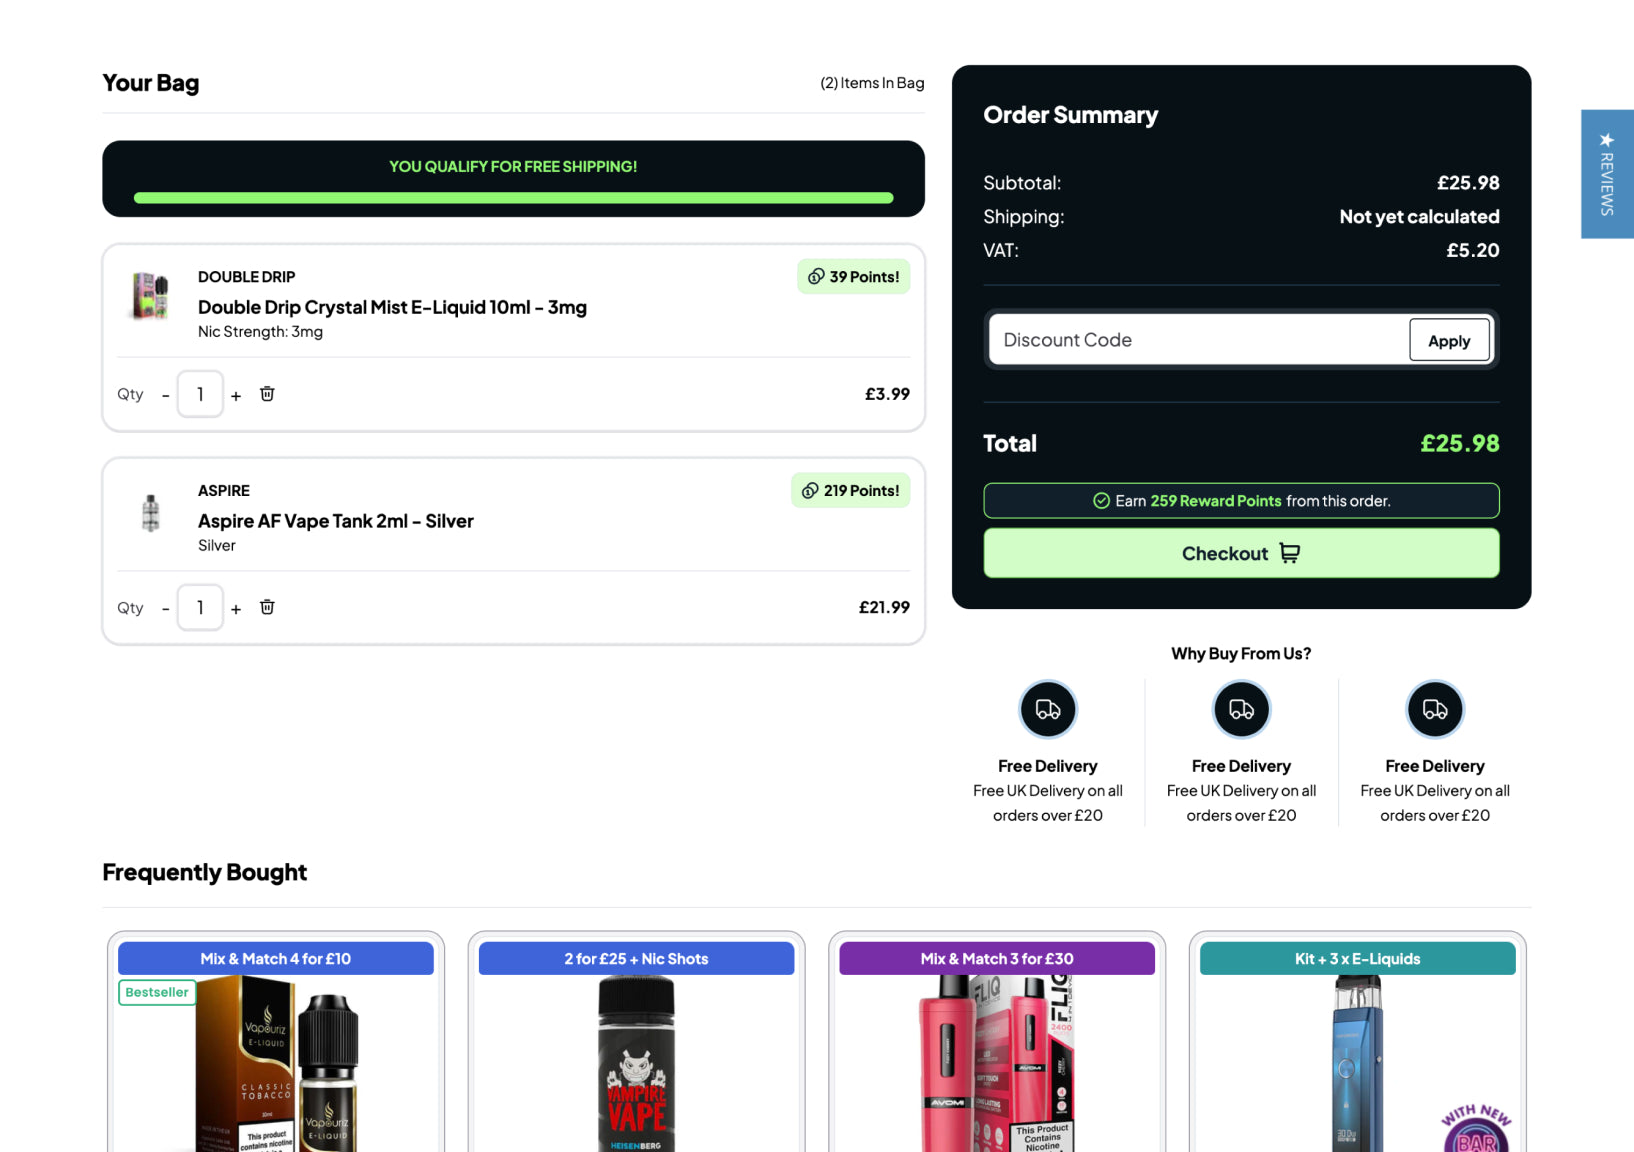Viewport: 1634px width, 1152px height.
Task: Open Double Drip Crystal Mist product link
Action: [392, 307]
